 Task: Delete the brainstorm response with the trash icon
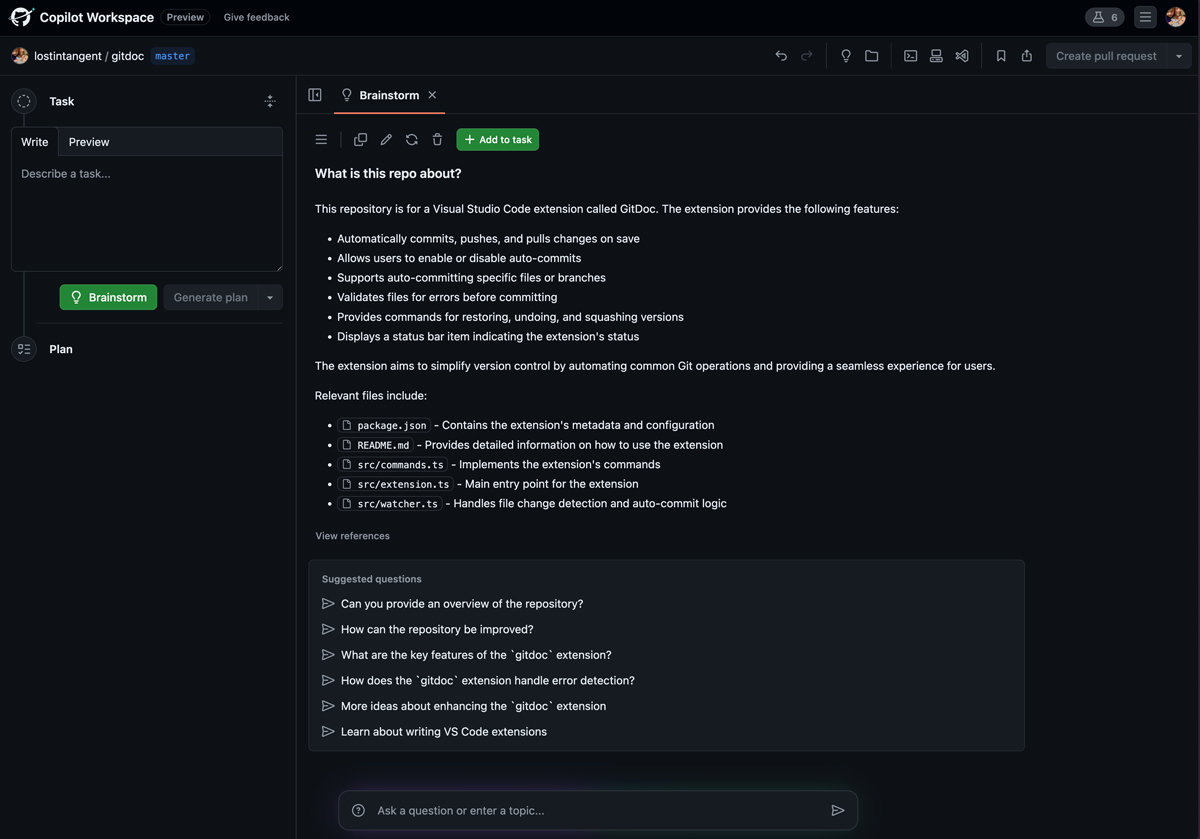click(437, 139)
